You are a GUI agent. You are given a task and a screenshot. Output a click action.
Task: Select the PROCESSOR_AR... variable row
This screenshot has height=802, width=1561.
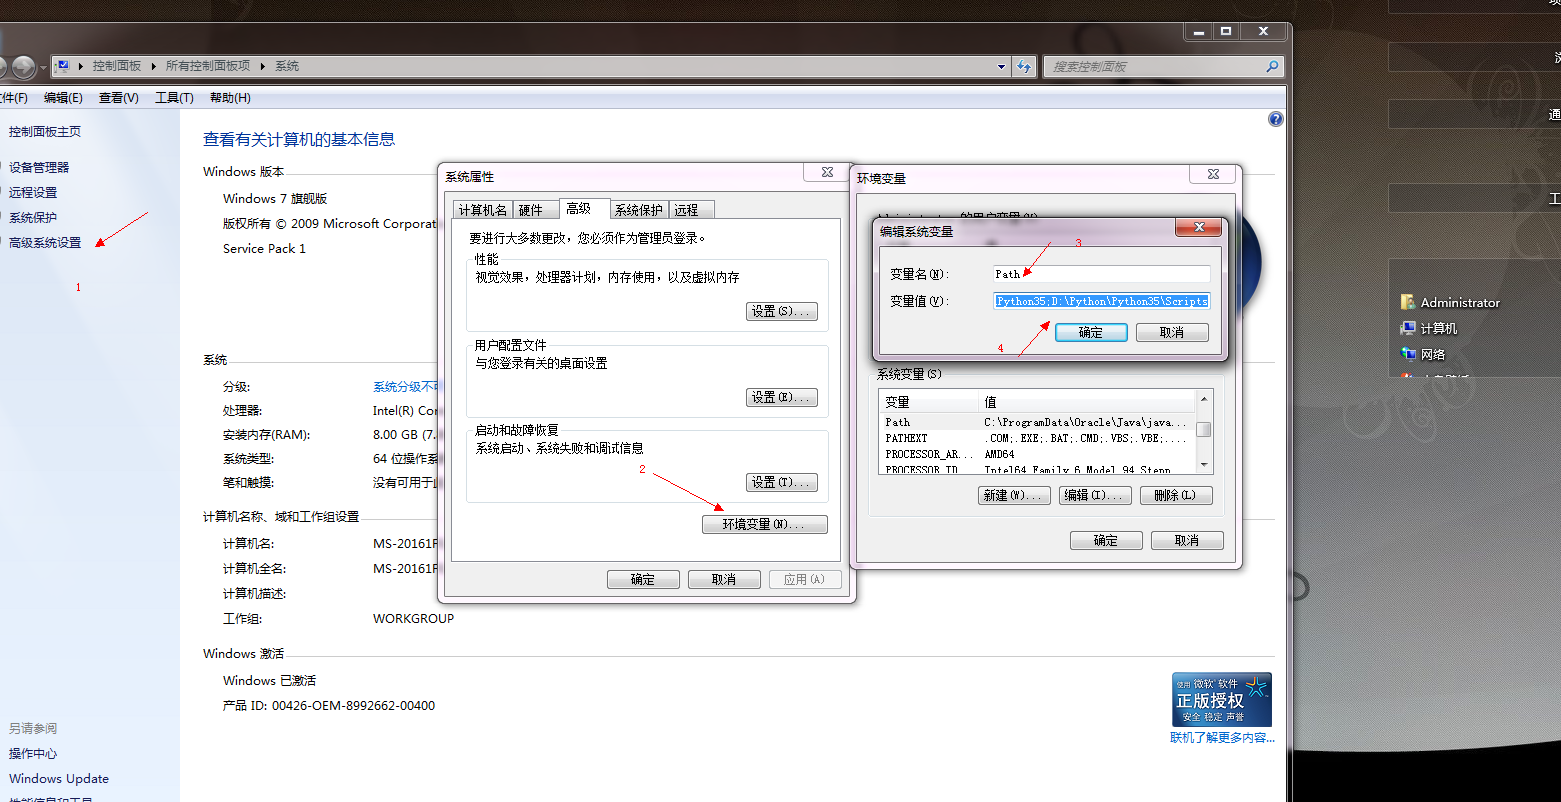pos(1038,454)
